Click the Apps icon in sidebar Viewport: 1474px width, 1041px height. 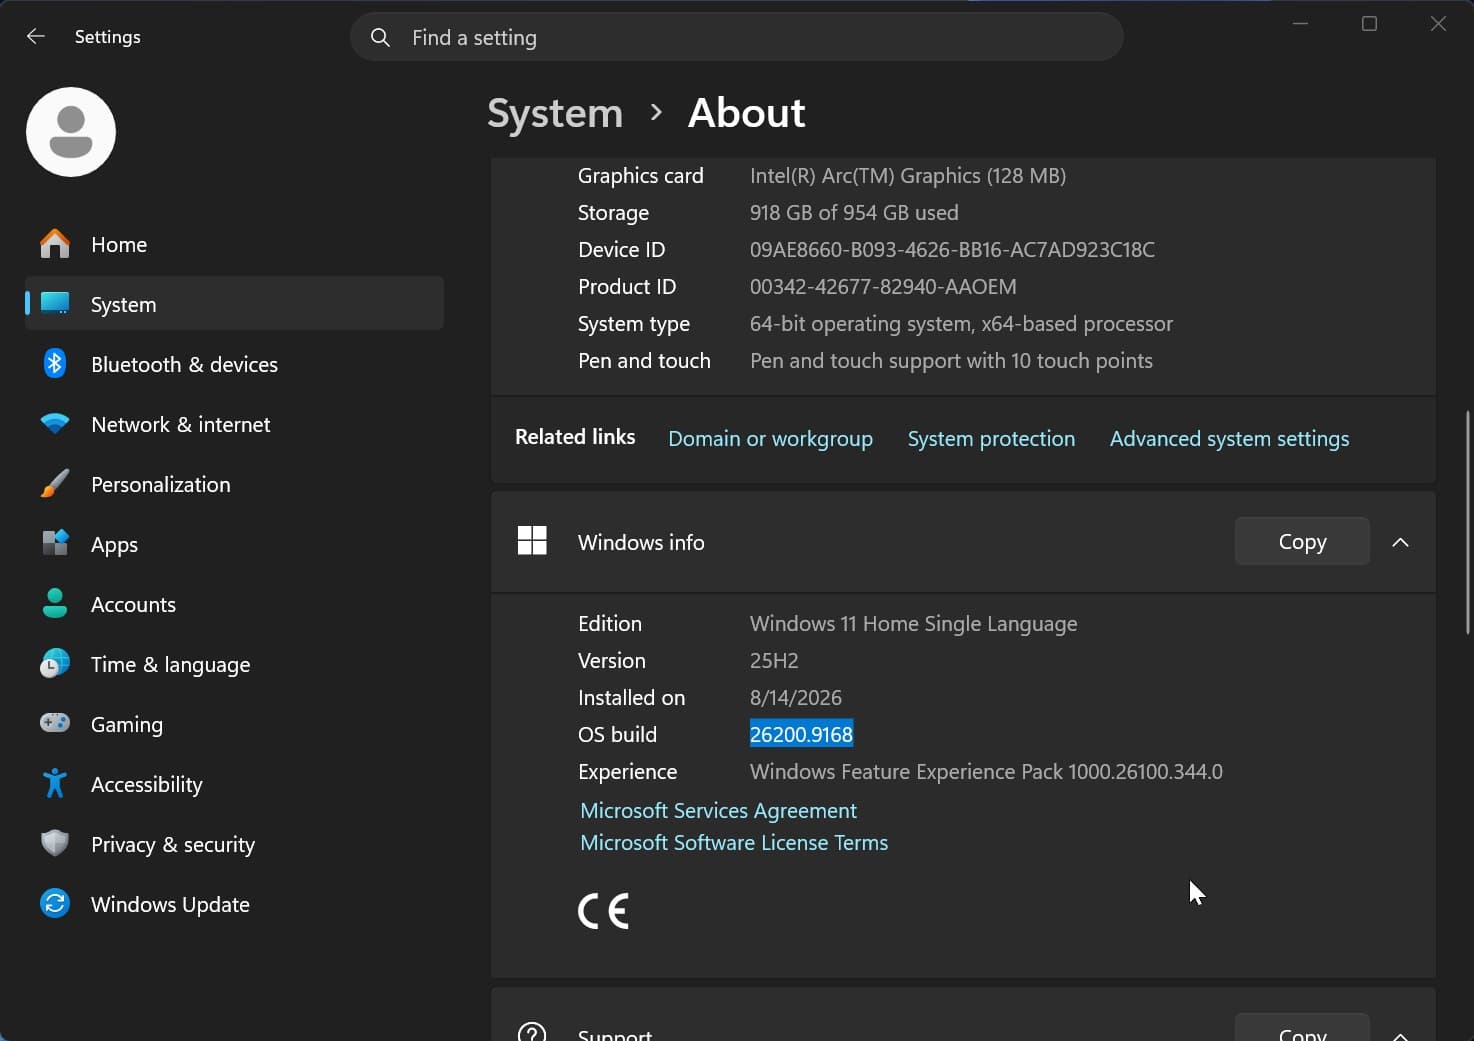pyautogui.click(x=55, y=544)
